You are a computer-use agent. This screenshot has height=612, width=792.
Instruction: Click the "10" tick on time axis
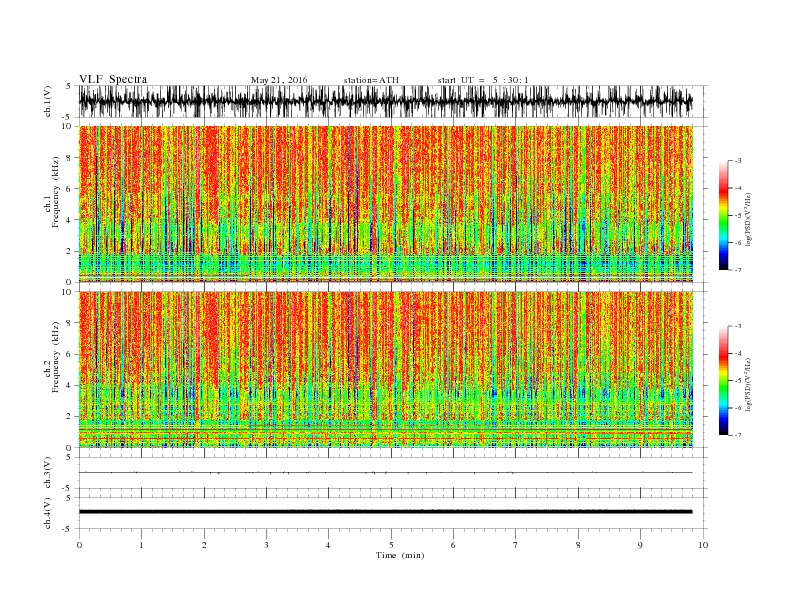(703, 545)
